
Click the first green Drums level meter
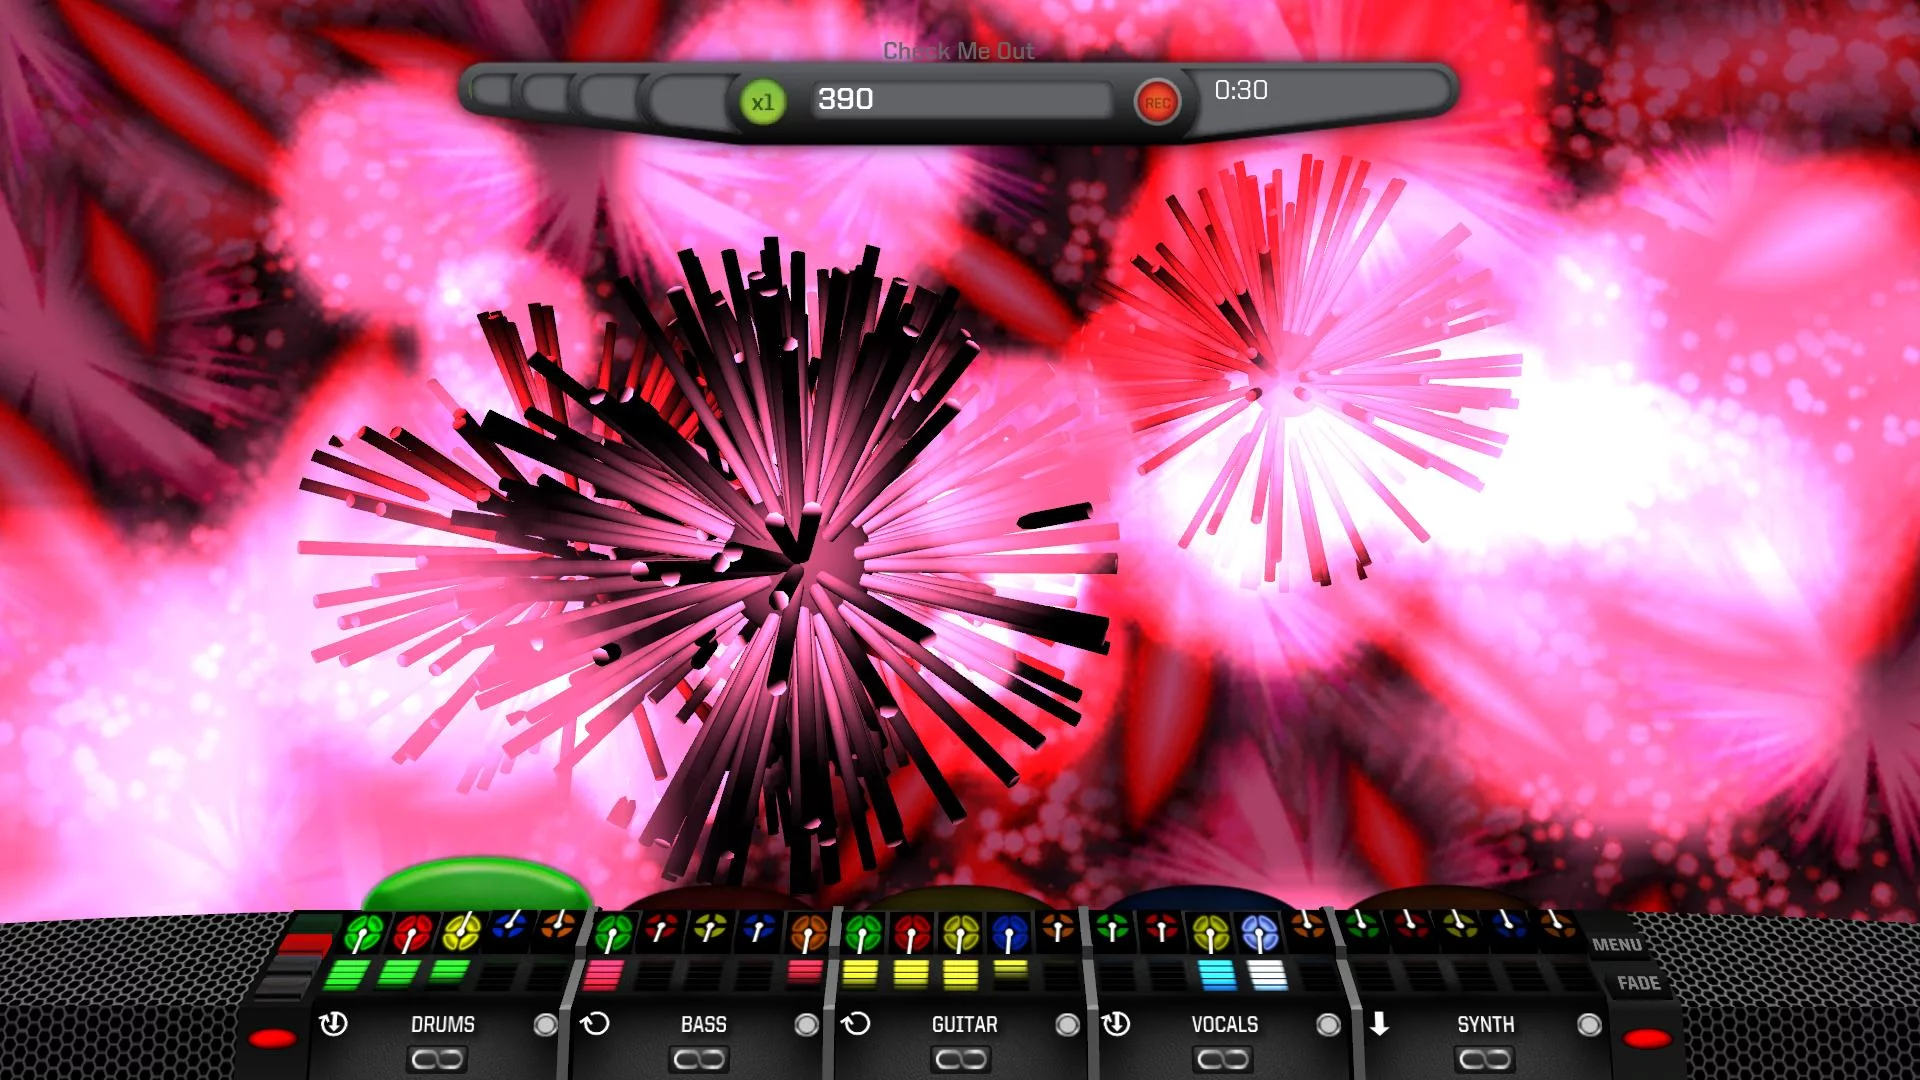coord(346,974)
